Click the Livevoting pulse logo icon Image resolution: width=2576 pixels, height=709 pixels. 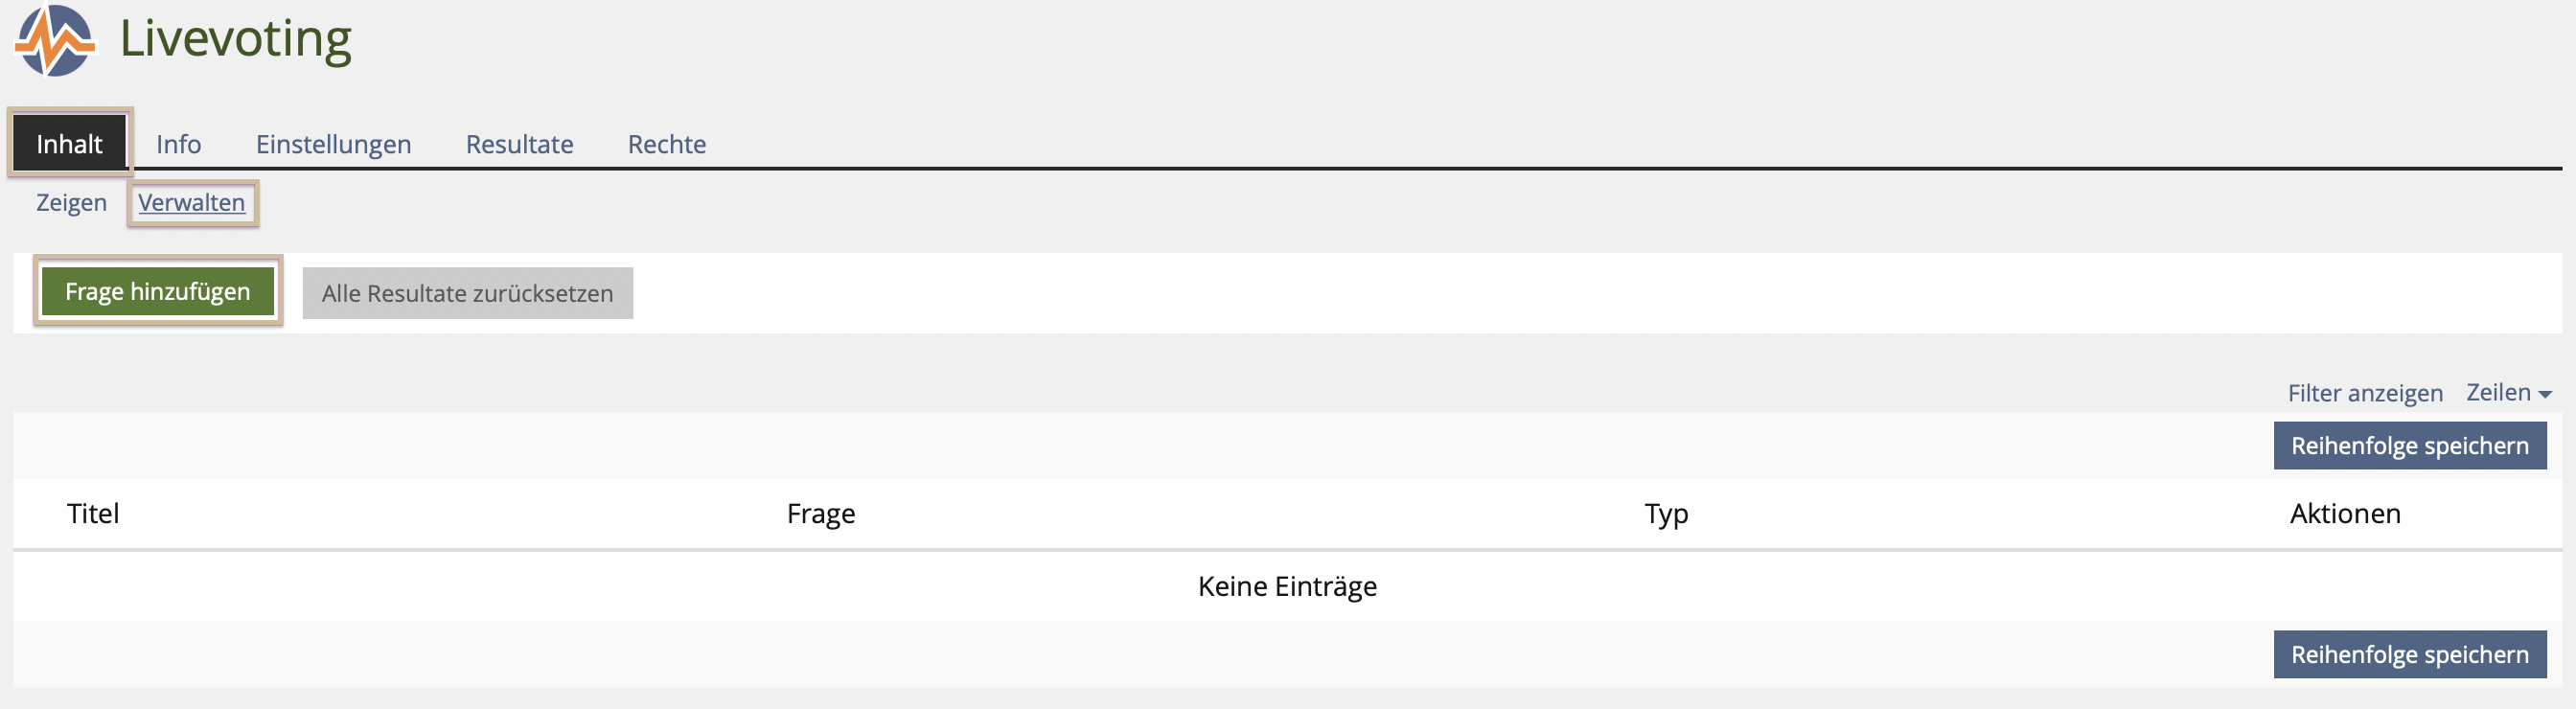55,41
